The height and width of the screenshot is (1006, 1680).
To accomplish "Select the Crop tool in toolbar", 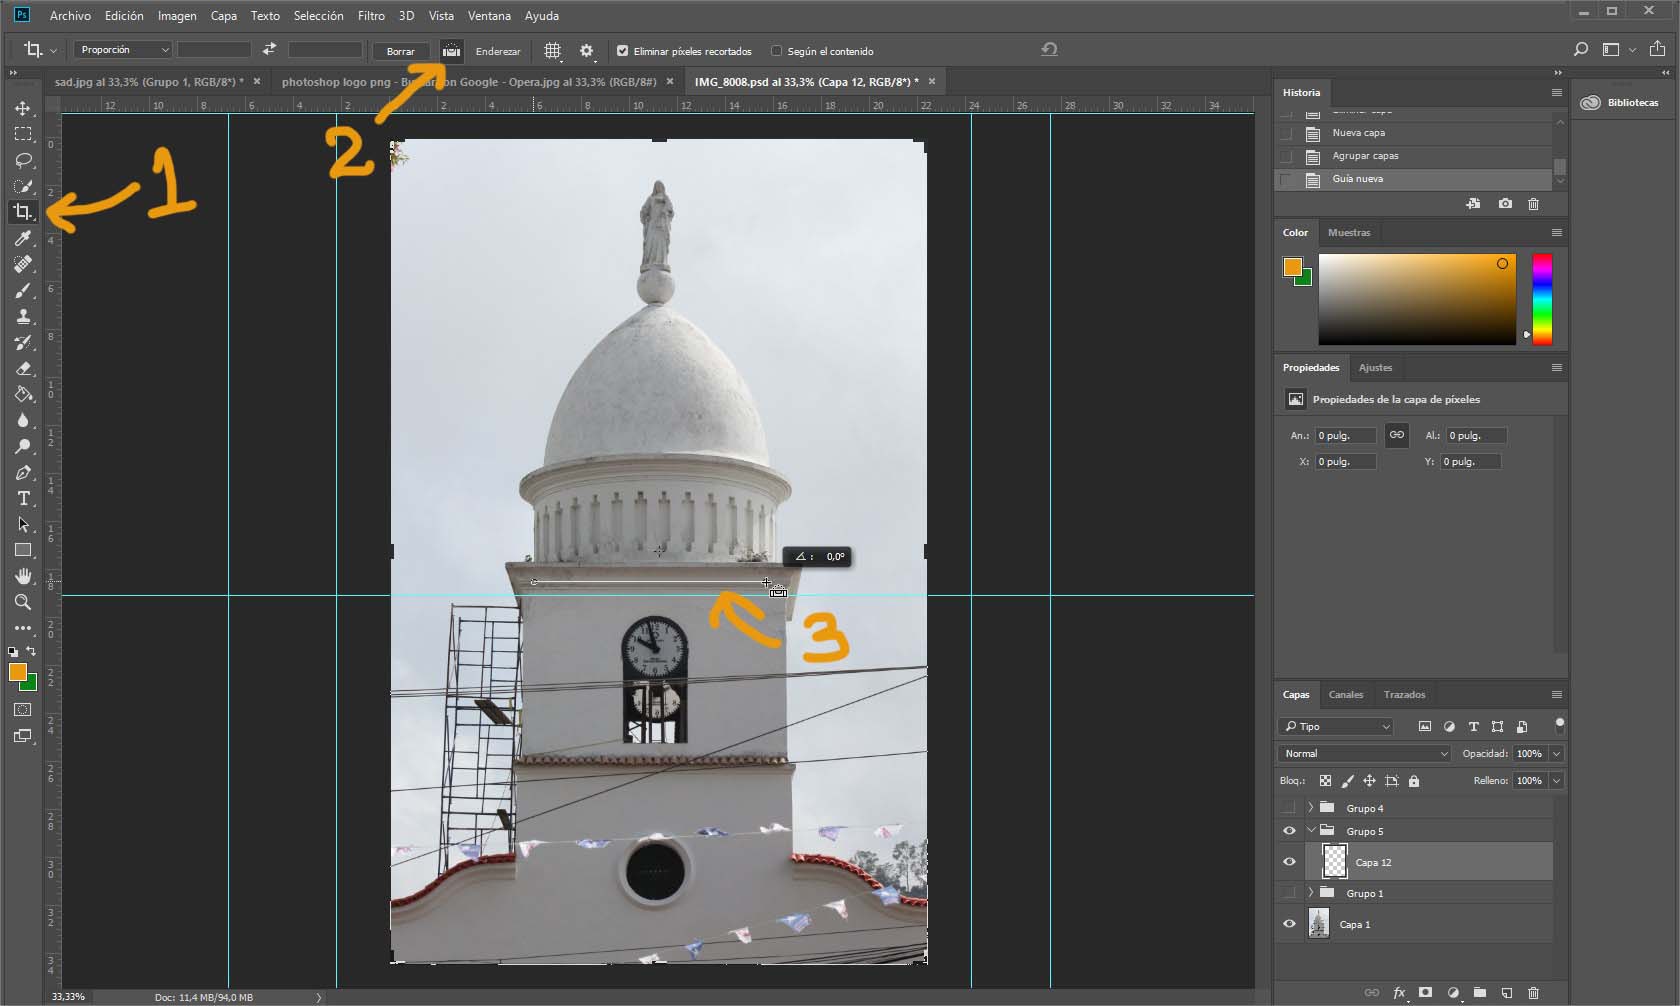I will pos(22,212).
